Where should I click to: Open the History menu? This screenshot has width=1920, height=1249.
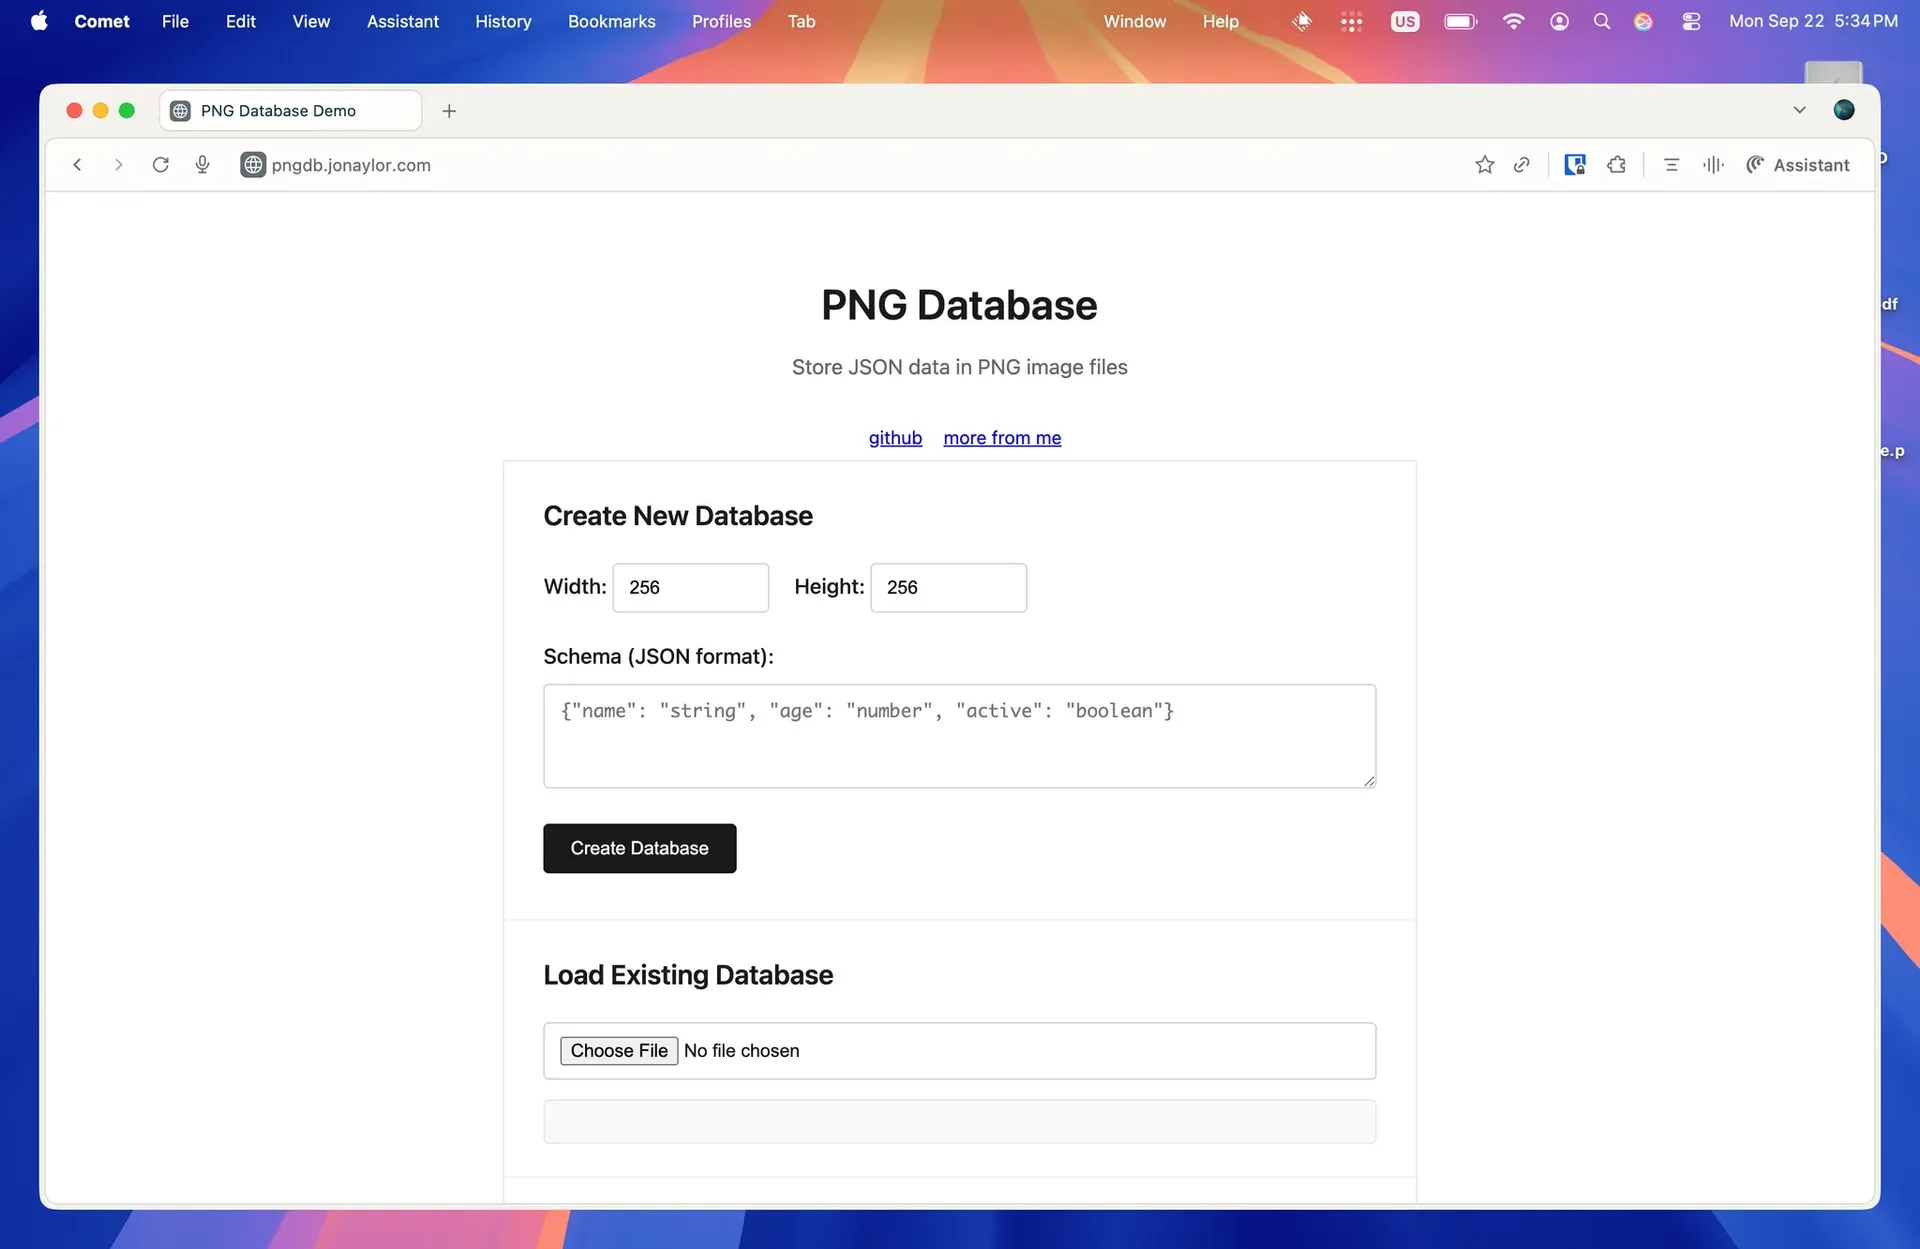[x=503, y=21]
